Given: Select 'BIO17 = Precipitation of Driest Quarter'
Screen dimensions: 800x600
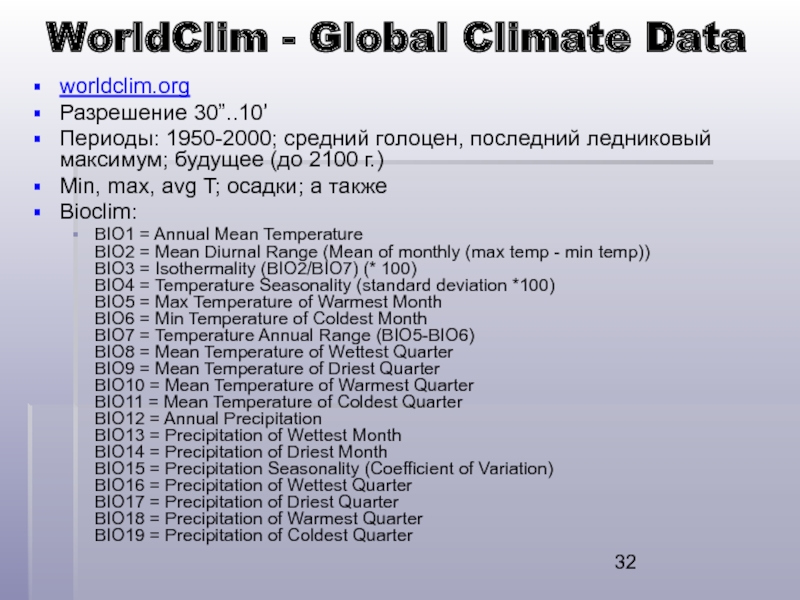Looking at the screenshot, I should click(246, 502).
